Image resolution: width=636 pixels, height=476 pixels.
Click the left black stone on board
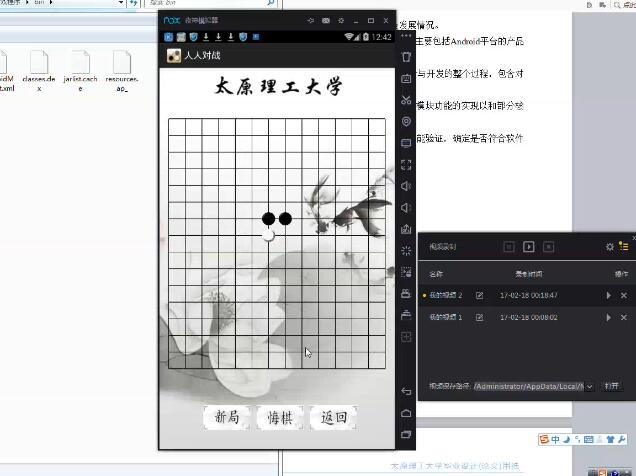(268, 219)
